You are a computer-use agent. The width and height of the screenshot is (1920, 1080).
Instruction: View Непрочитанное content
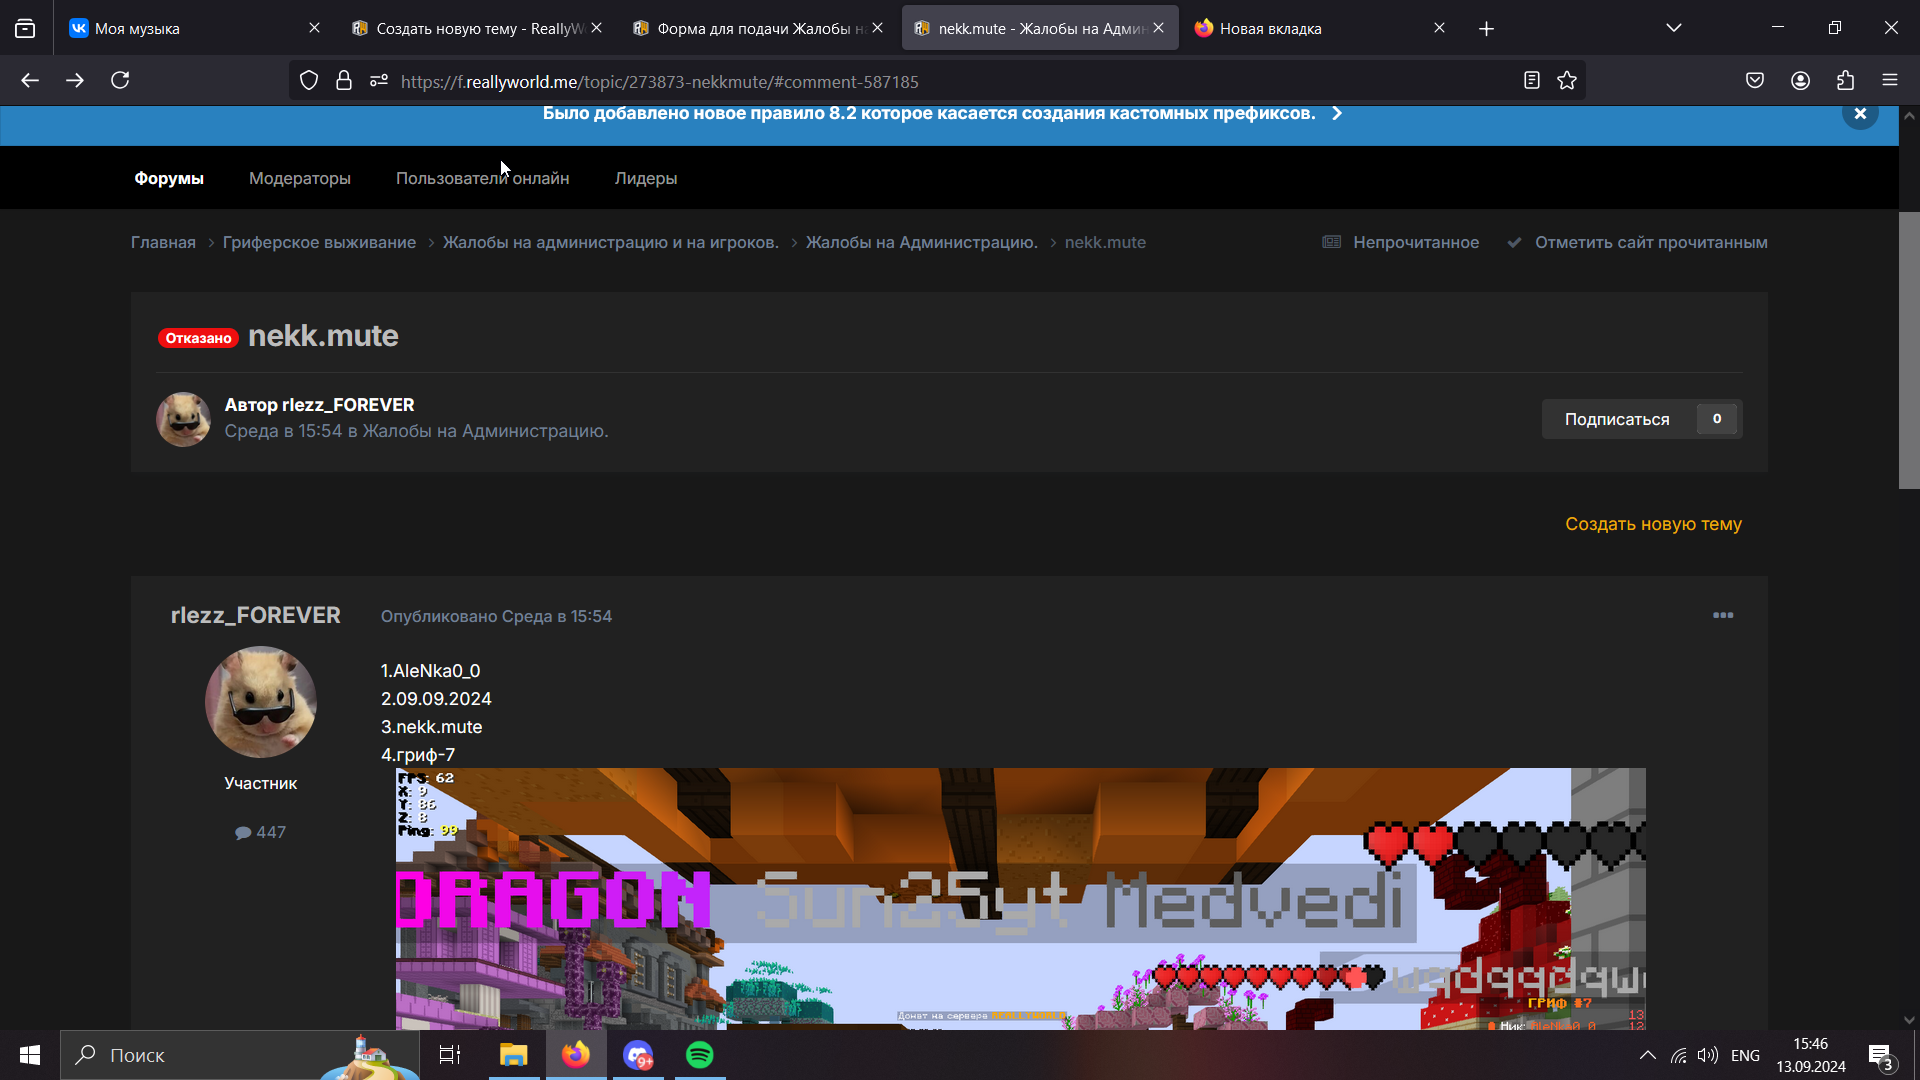tap(1401, 242)
